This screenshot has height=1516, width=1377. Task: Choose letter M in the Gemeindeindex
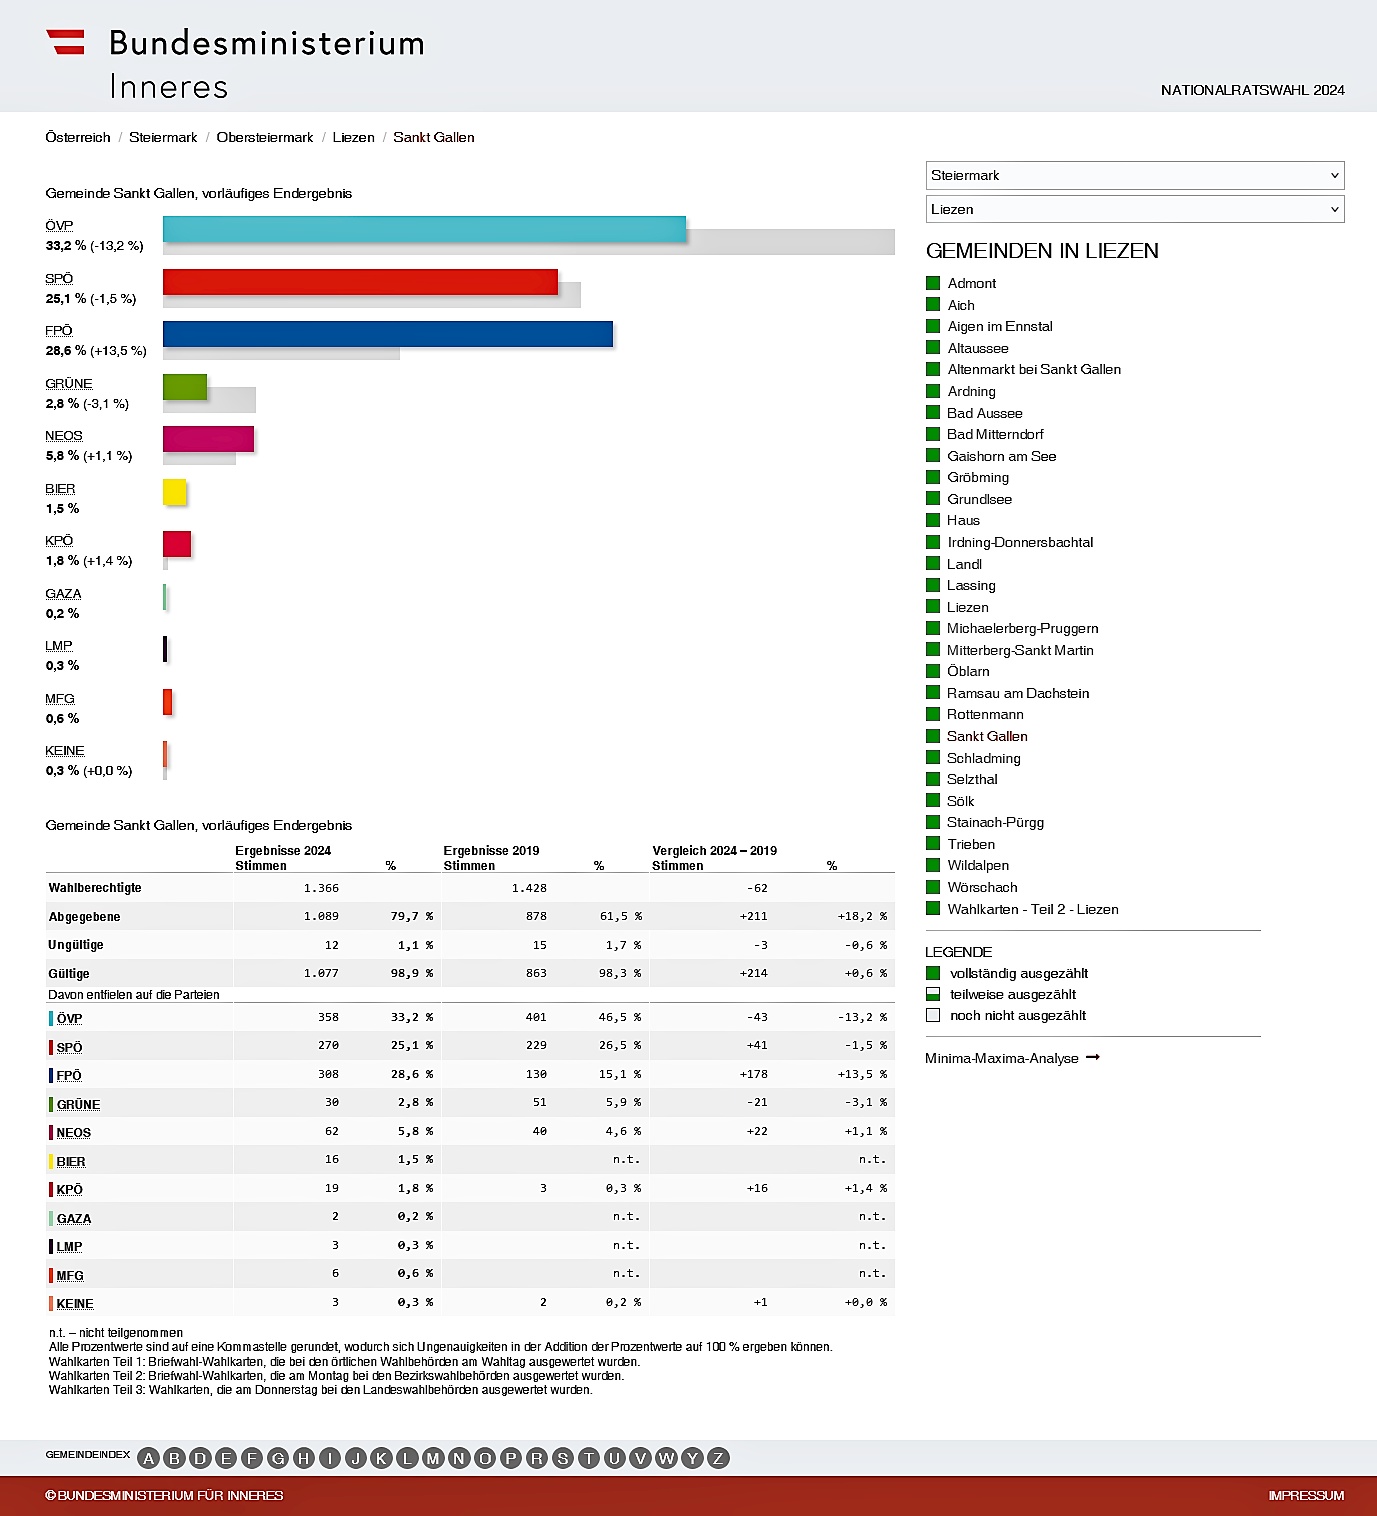[433, 1458]
